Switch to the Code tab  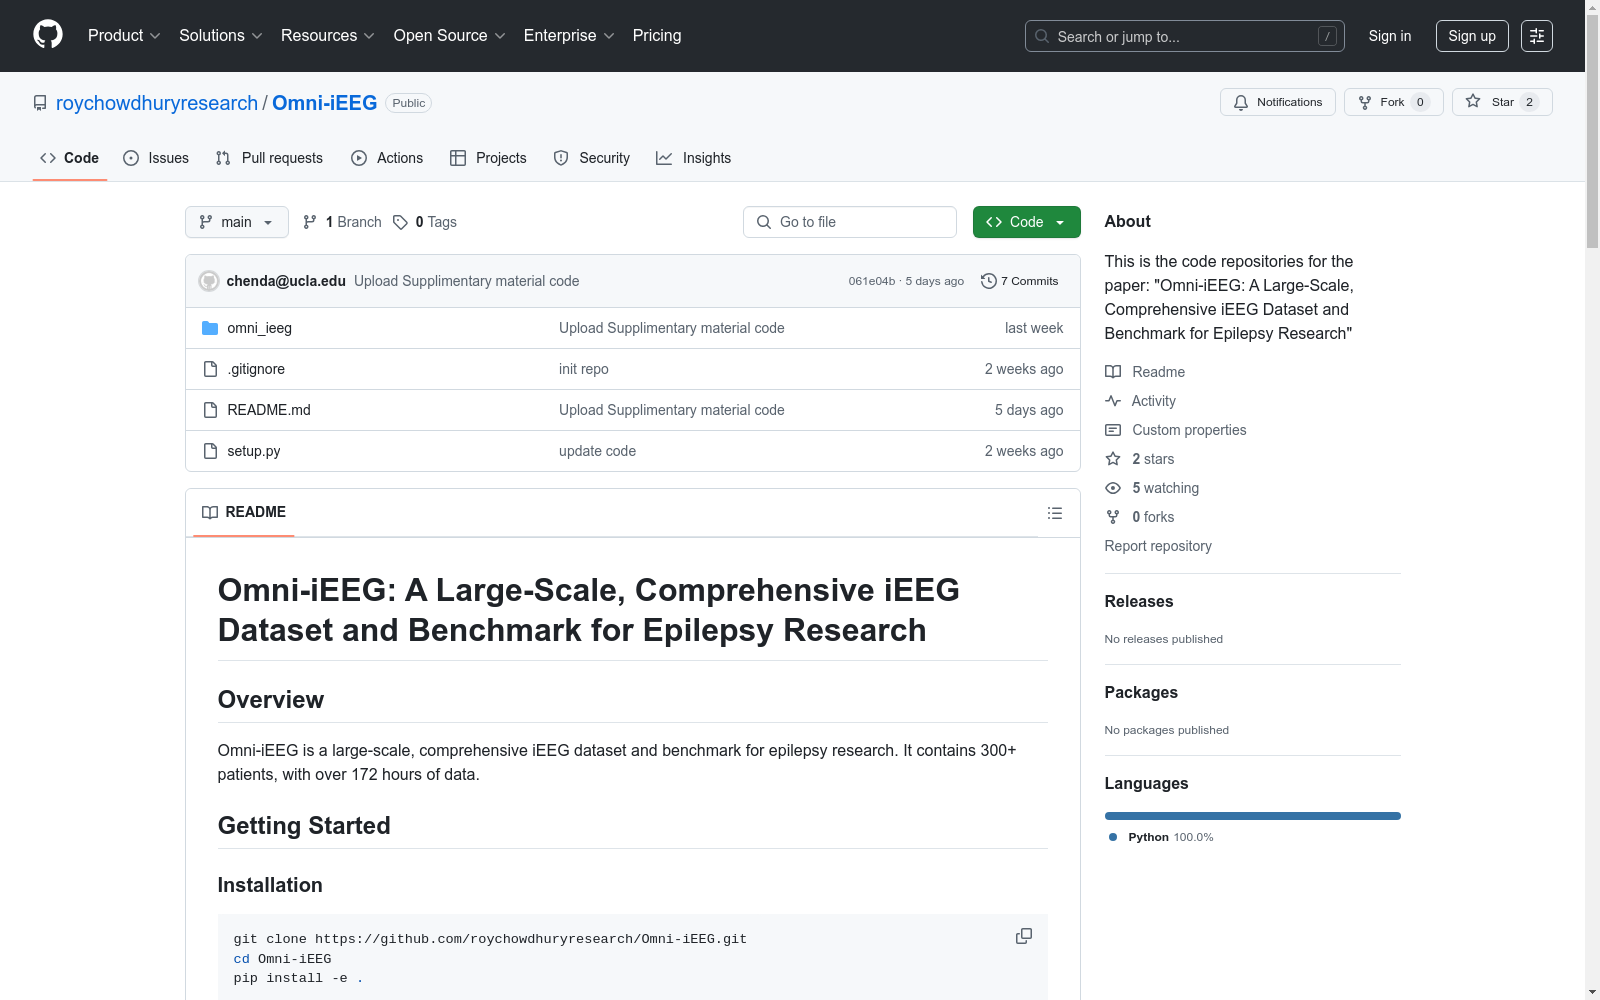(x=70, y=158)
